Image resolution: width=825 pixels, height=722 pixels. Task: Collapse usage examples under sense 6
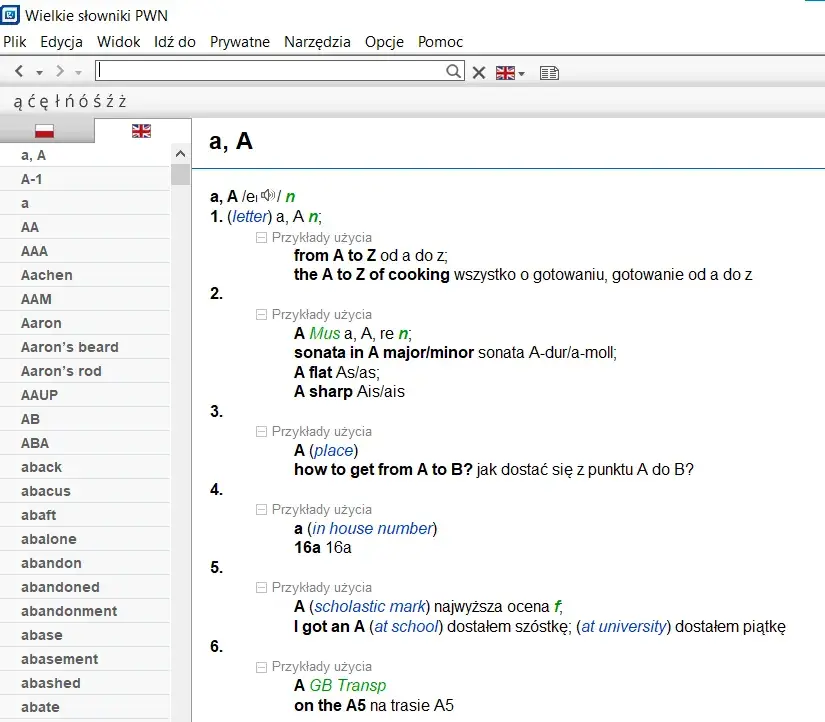pos(261,667)
